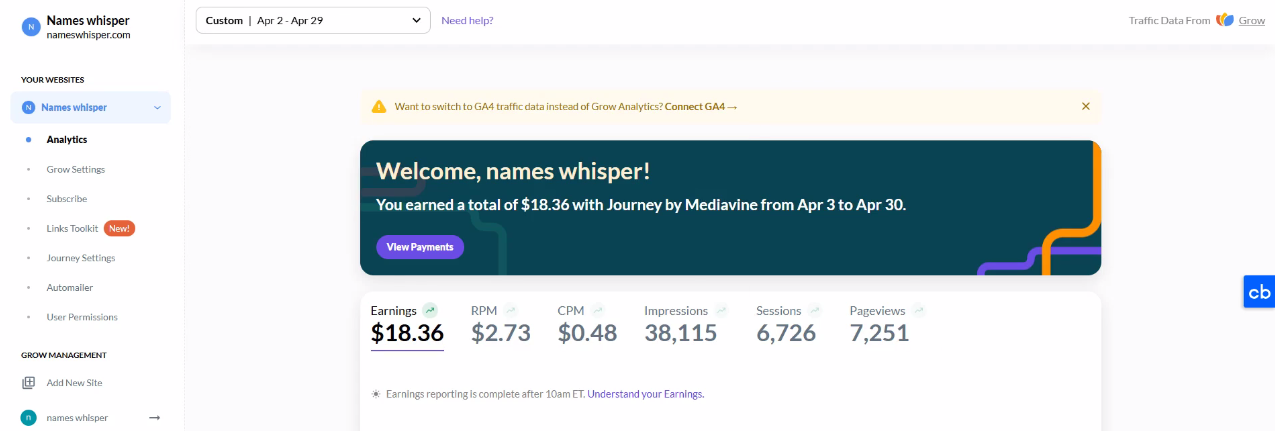Click the View Payments button

pyautogui.click(x=420, y=247)
